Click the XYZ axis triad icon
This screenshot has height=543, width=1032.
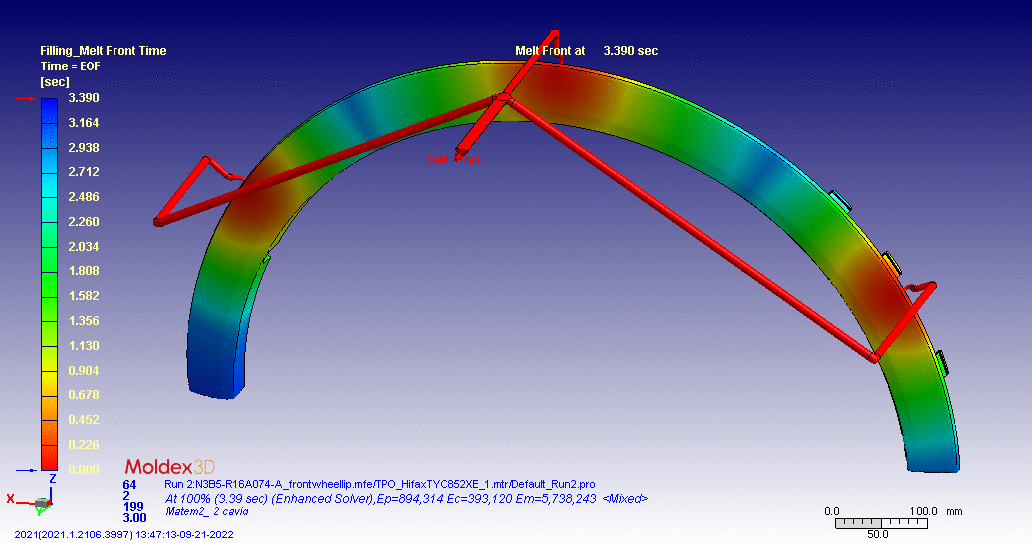[x=38, y=498]
